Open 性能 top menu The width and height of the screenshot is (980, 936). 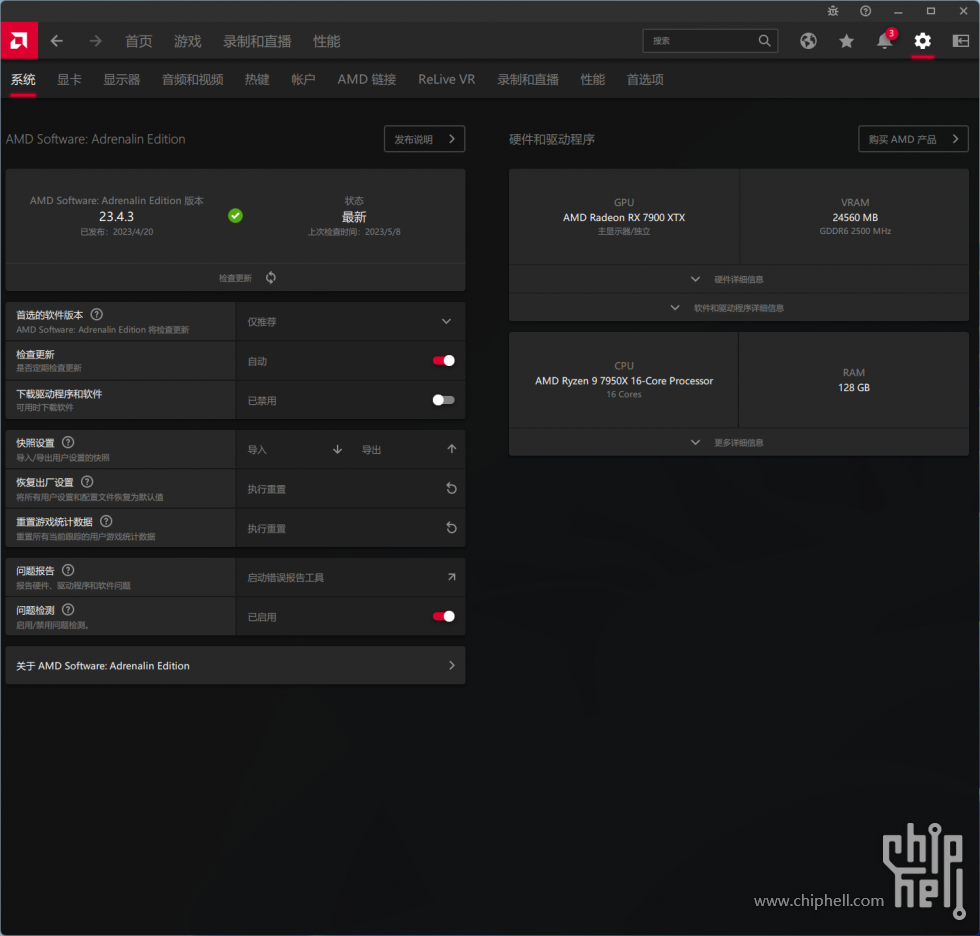(326, 41)
